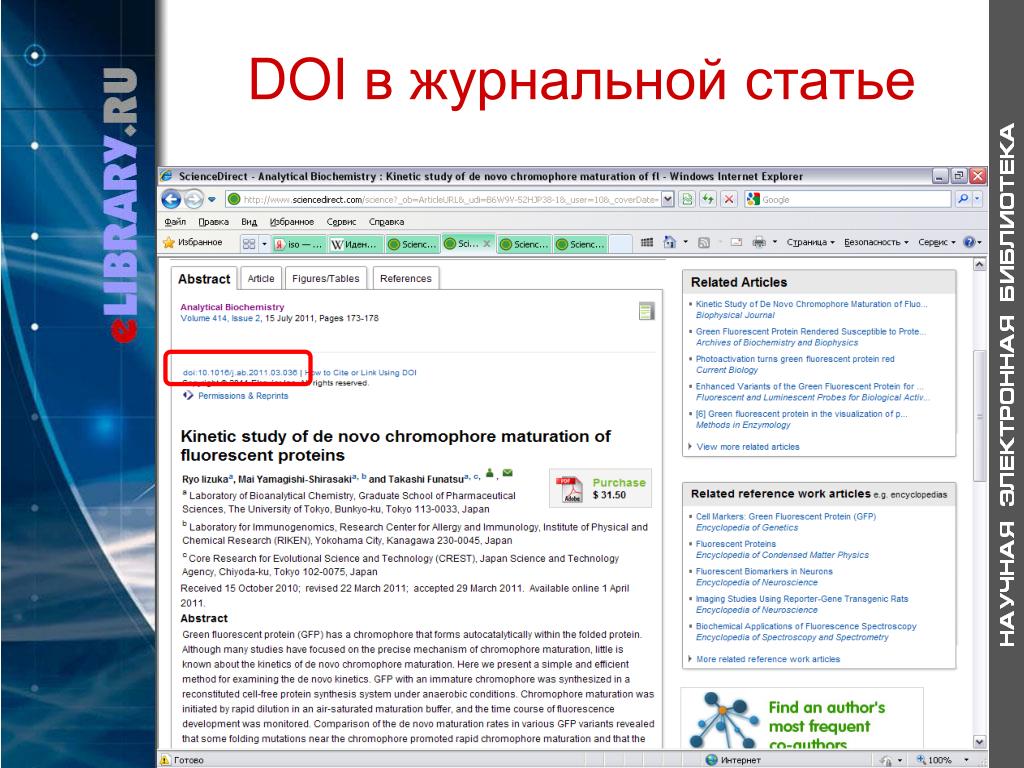The height and width of the screenshot is (768, 1024).
Task: Open the Справка menu
Action: coord(387,222)
